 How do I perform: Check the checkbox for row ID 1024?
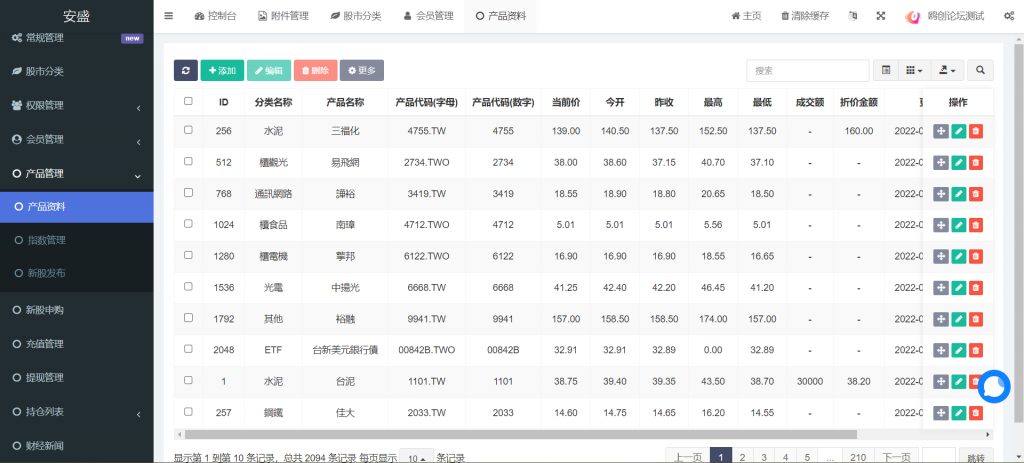188,224
